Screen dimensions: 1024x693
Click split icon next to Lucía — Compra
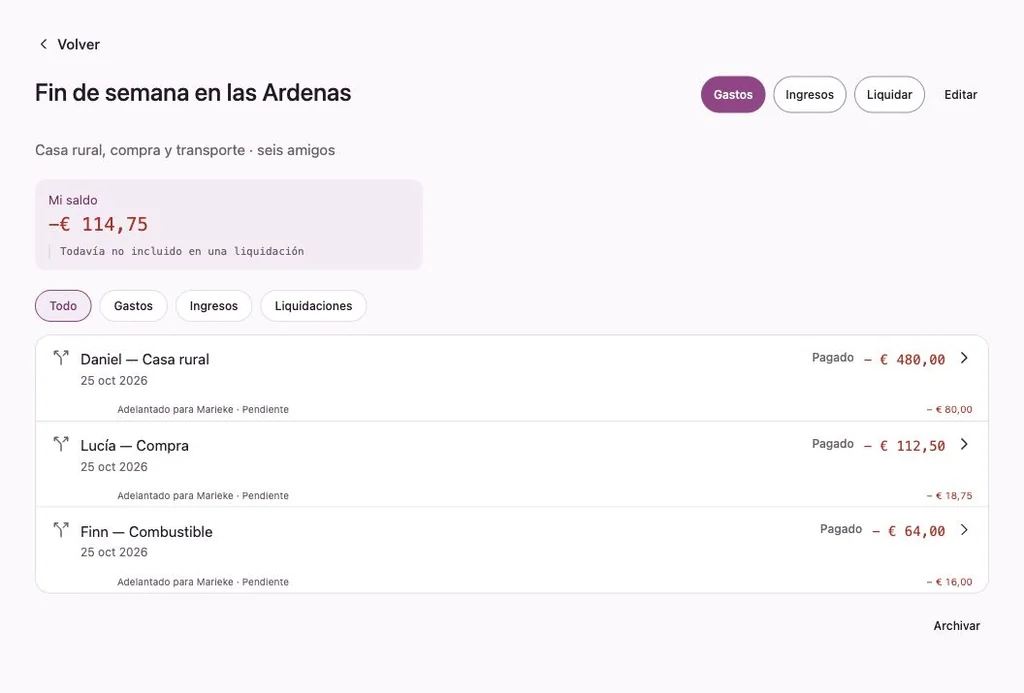click(x=61, y=443)
